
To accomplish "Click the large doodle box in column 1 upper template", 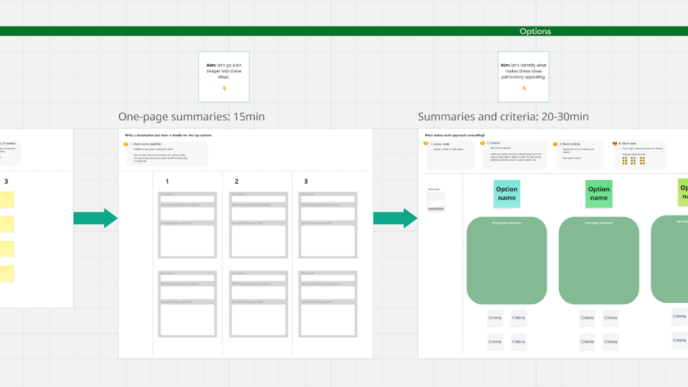I will [187, 240].
